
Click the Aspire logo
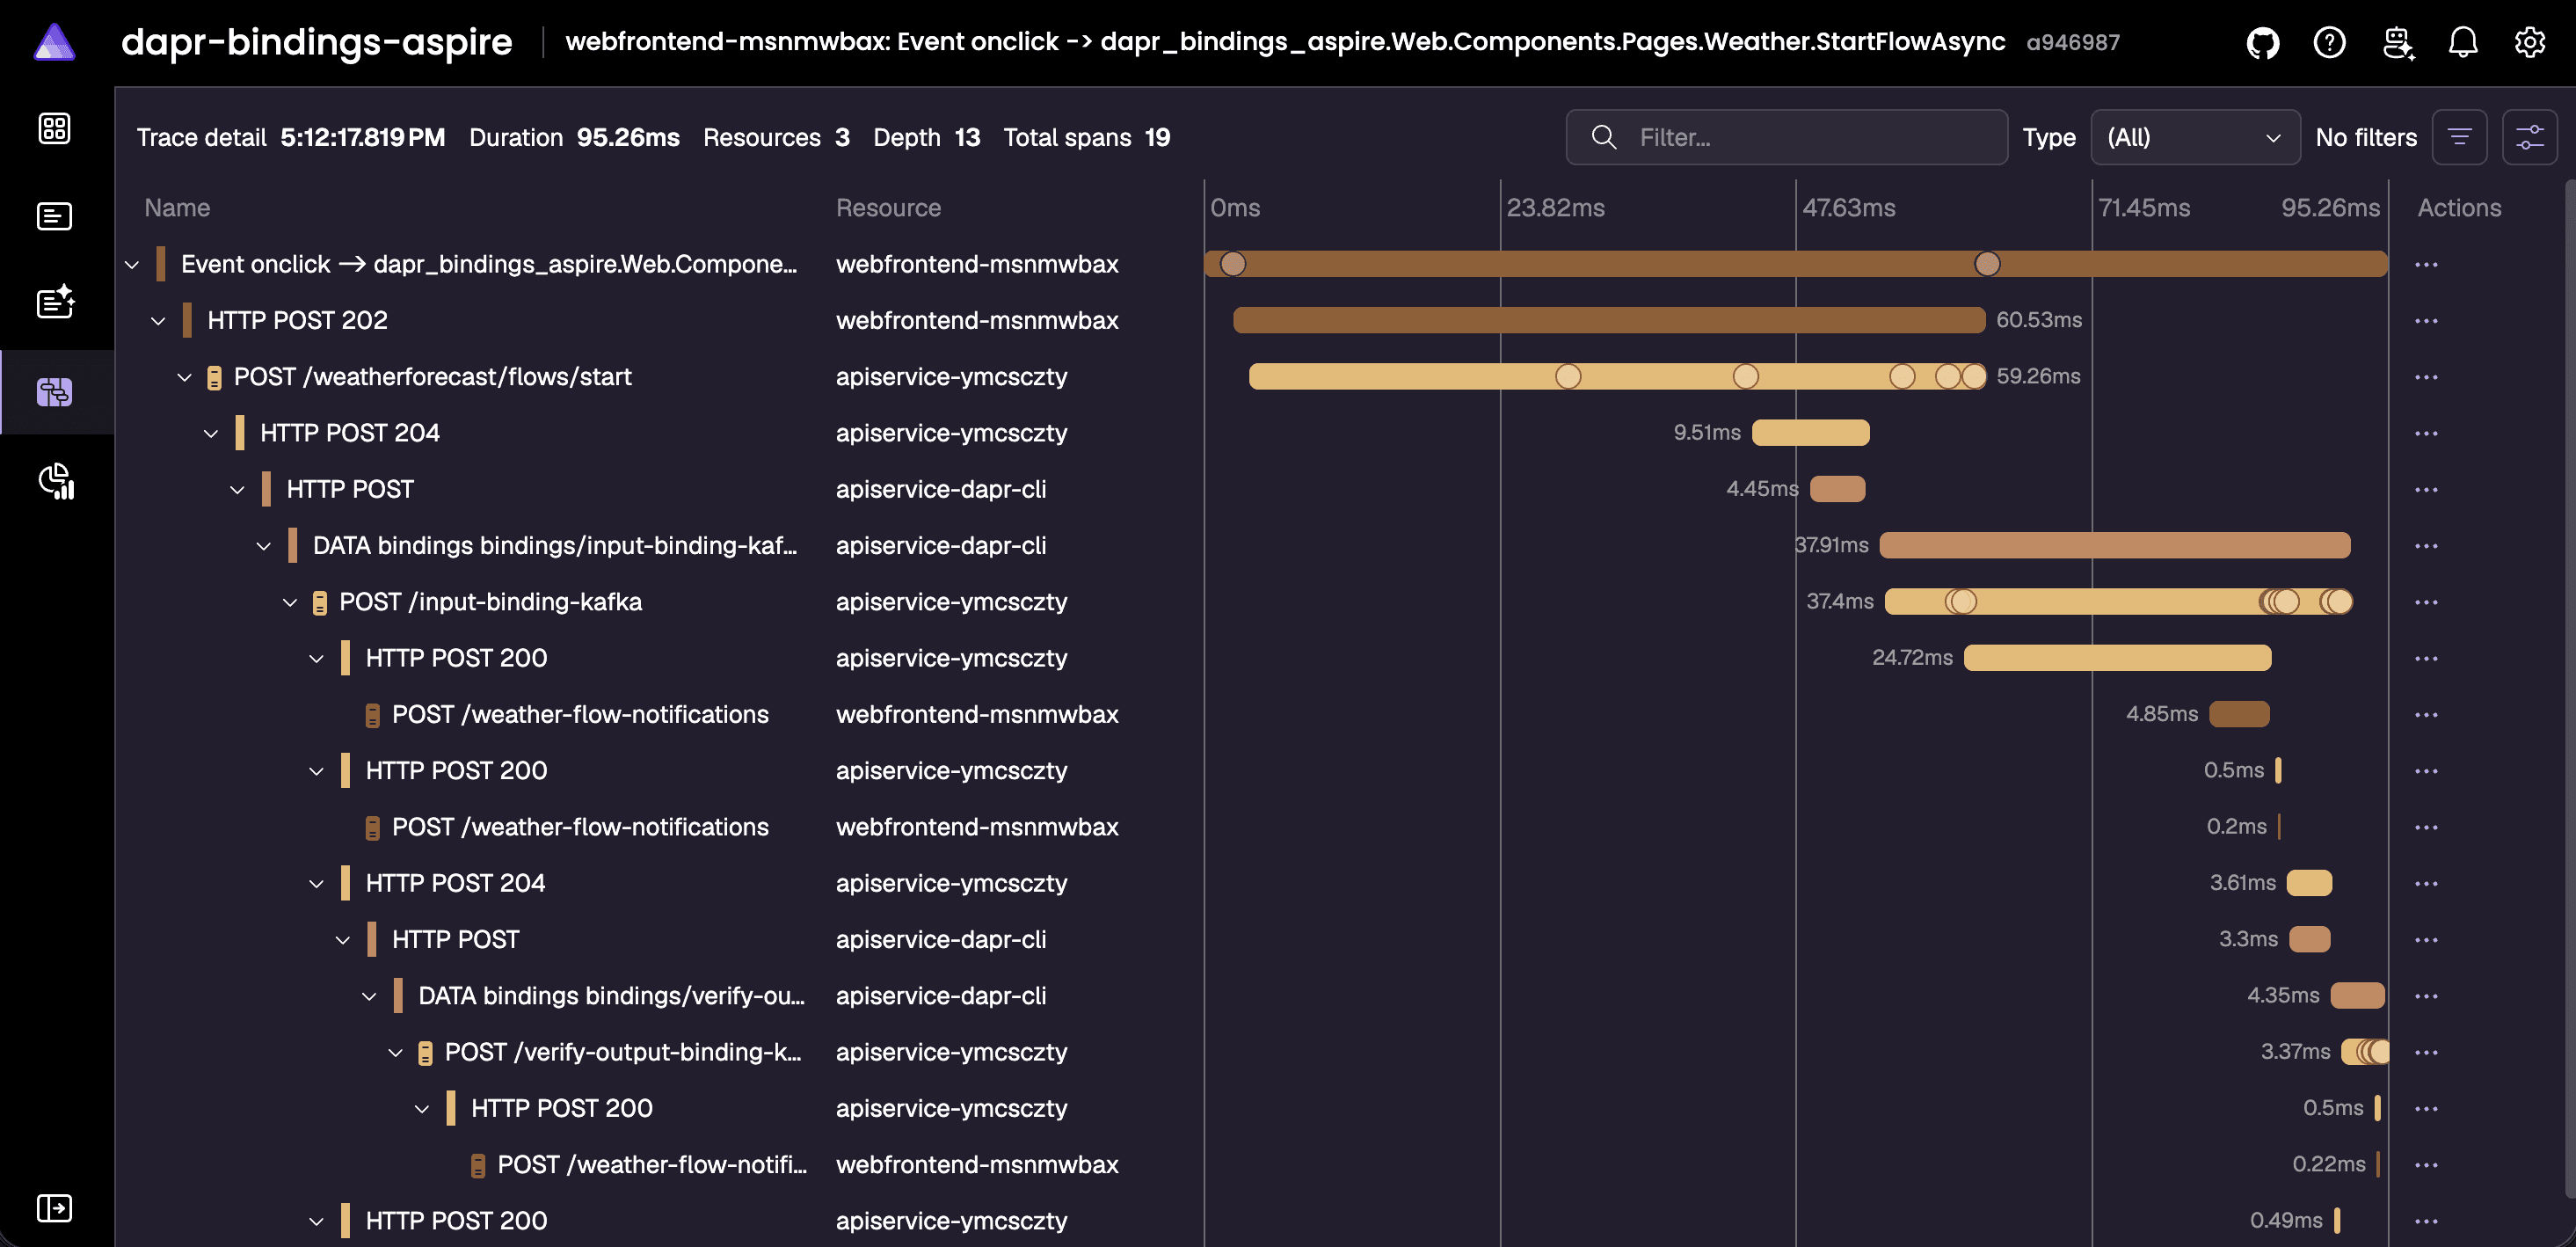tap(54, 42)
